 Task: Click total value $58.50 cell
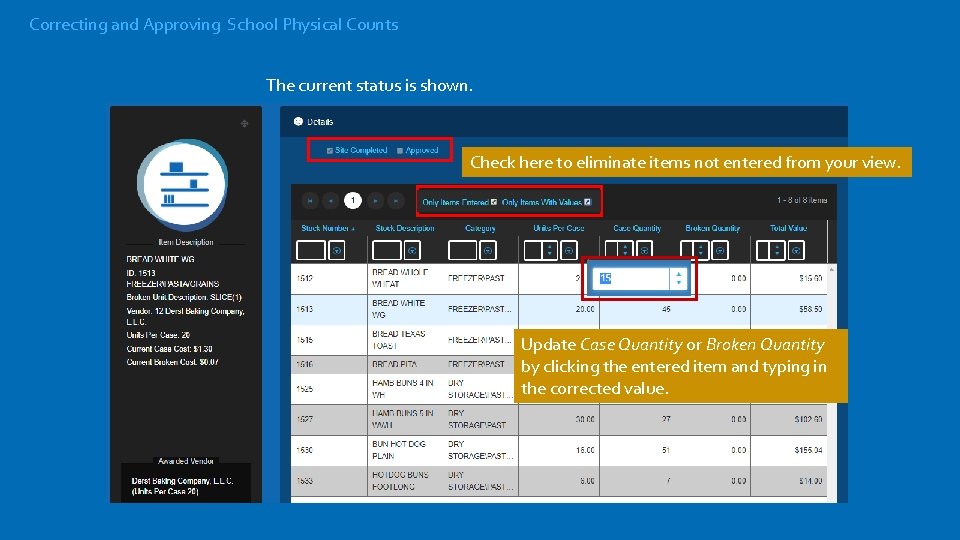811,309
